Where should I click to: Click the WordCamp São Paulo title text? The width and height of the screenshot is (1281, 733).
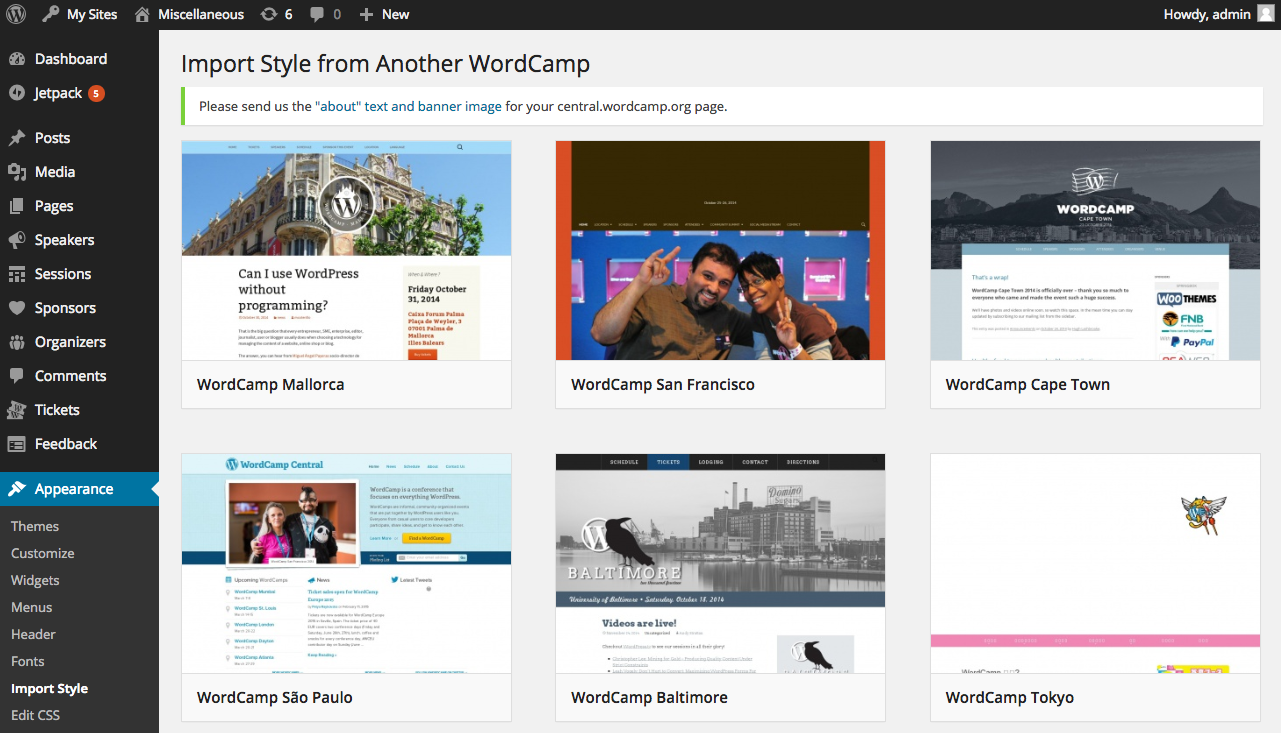pos(274,697)
